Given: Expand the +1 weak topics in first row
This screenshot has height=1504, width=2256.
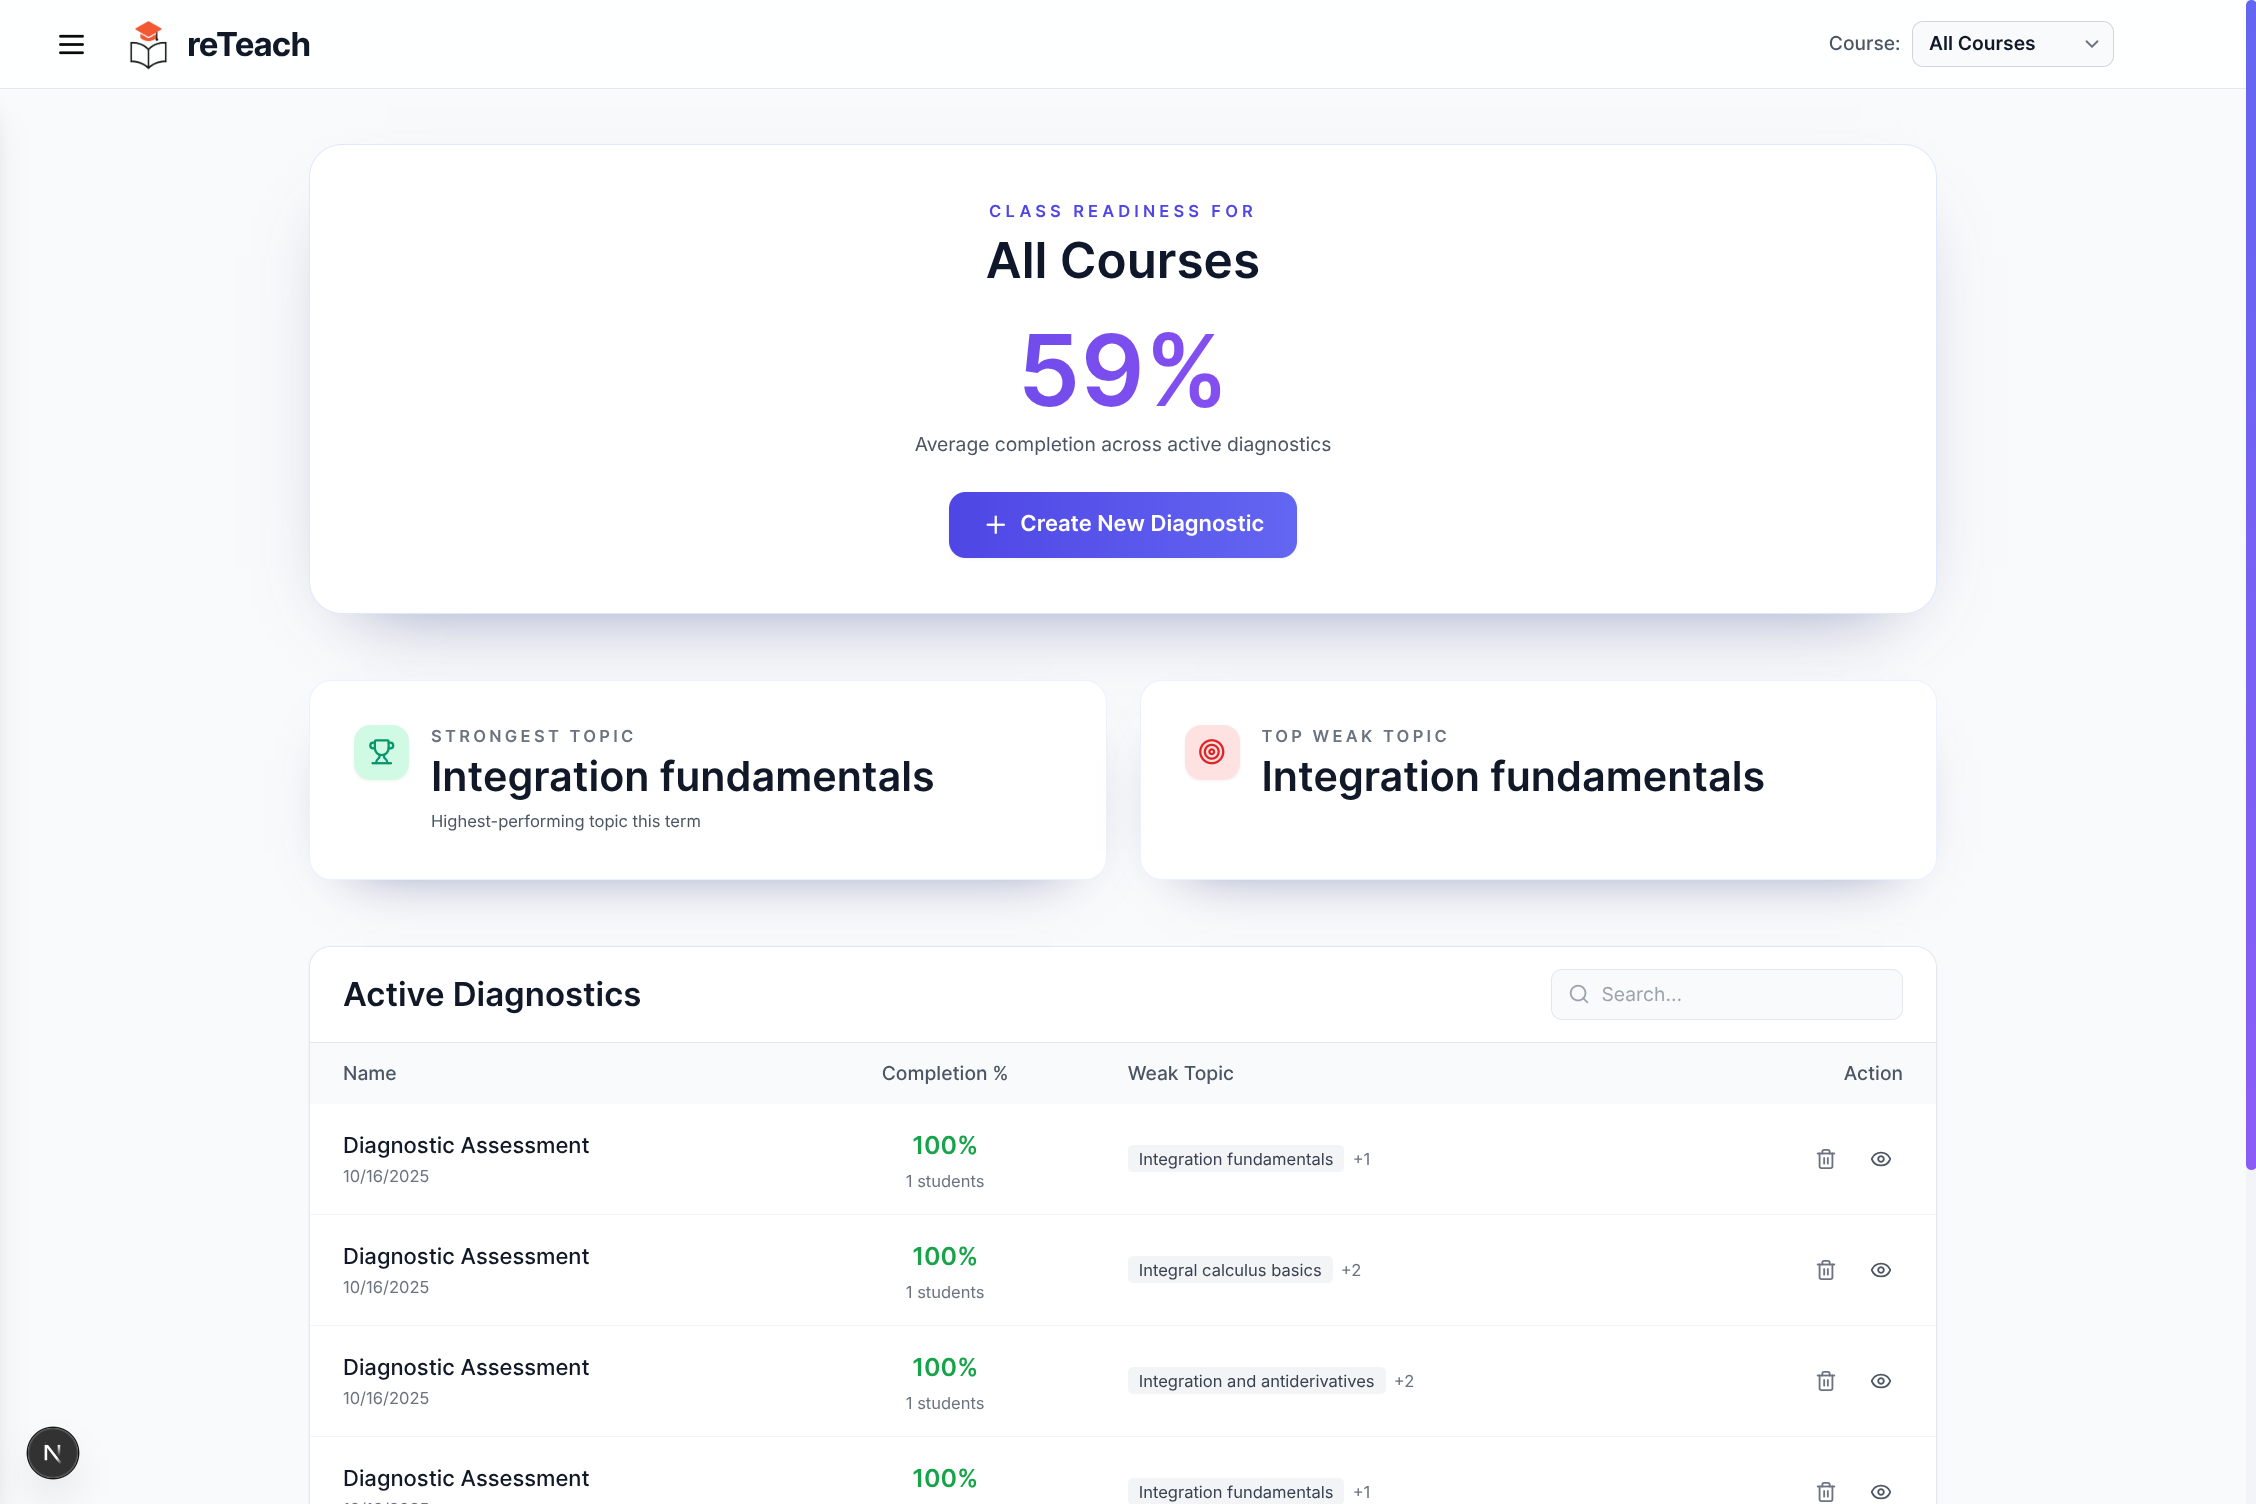Looking at the screenshot, I should [x=1361, y=1159].
